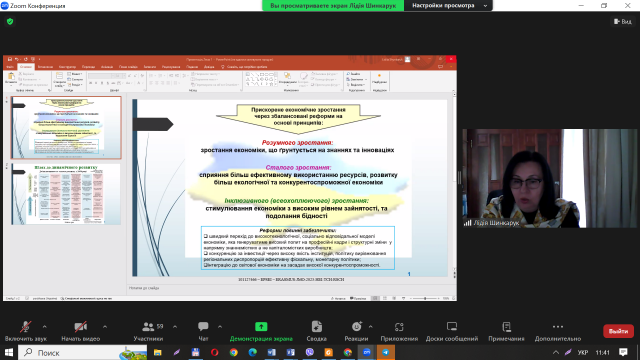The height and width of the screenshot is (360, 640).
Task: Show hidden system tray icons
Action: coord(556,352)
